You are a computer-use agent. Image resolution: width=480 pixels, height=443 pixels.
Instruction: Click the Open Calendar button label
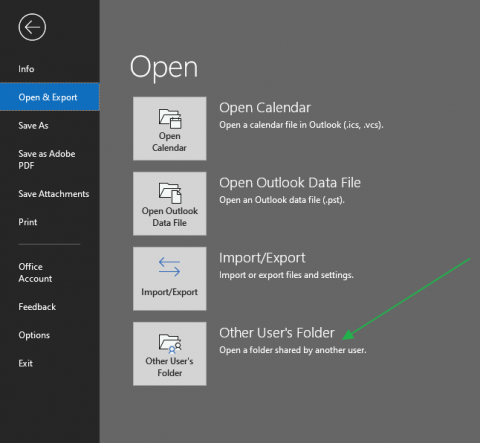click(169, 142)
